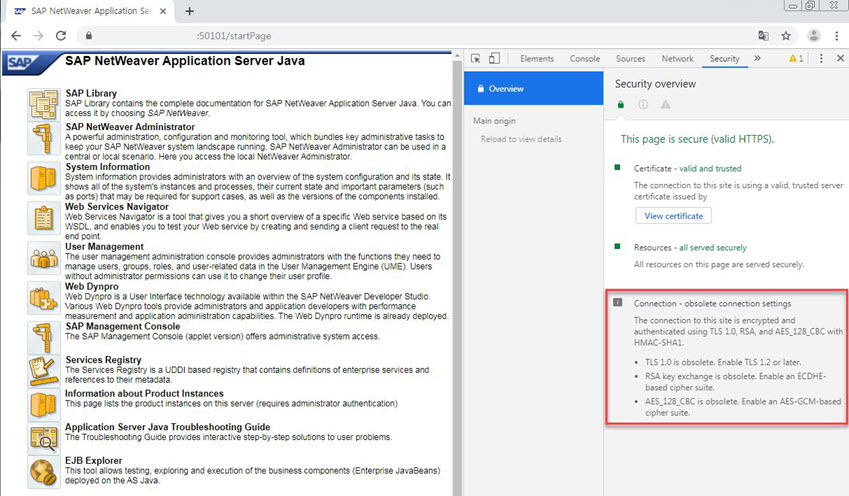This screenshot has height=496, width=849.
Task: Select the Security tab
Action: pos(724,58)
